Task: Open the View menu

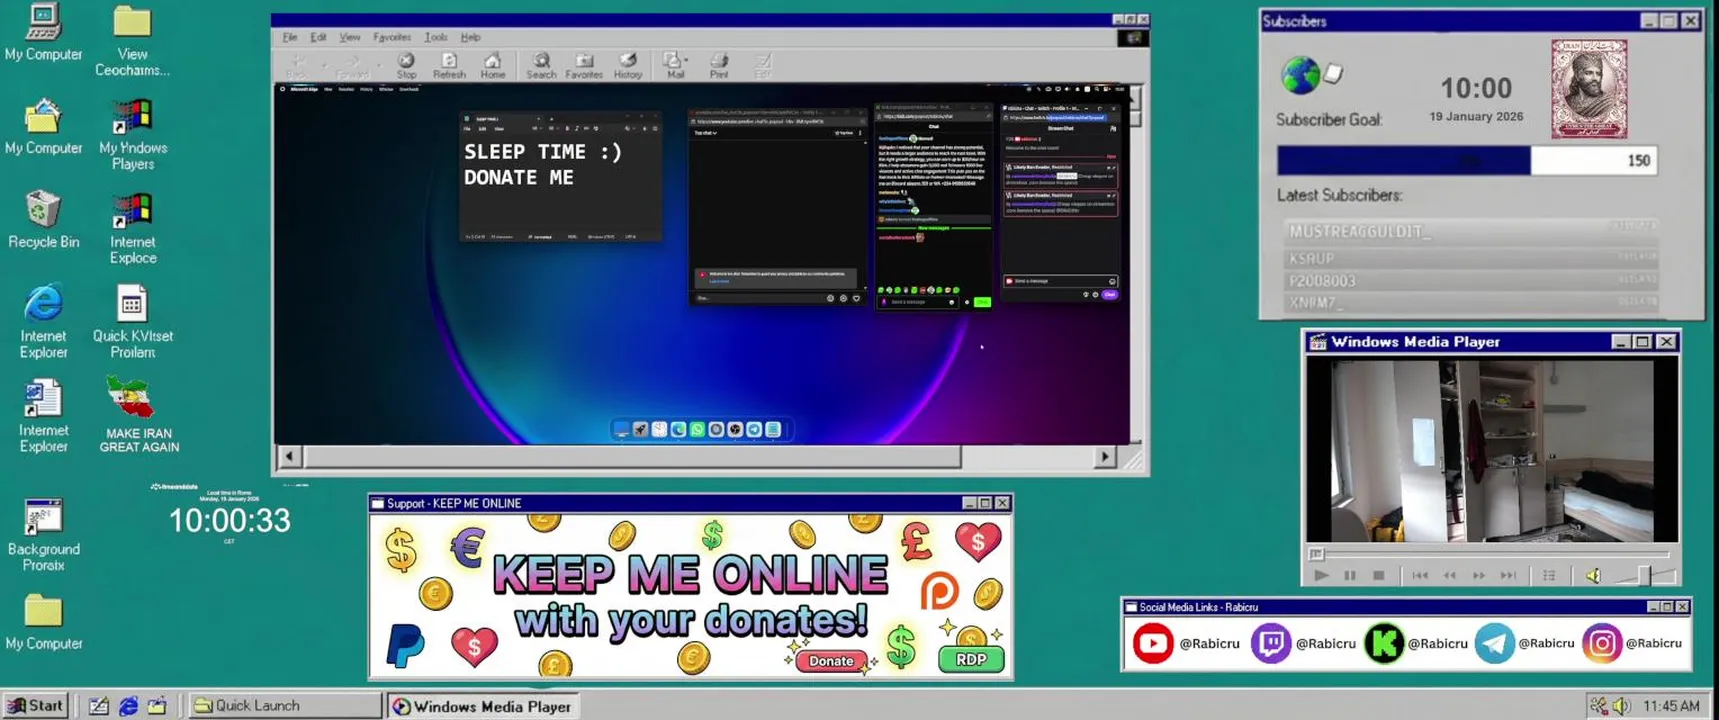Action: 350,37
